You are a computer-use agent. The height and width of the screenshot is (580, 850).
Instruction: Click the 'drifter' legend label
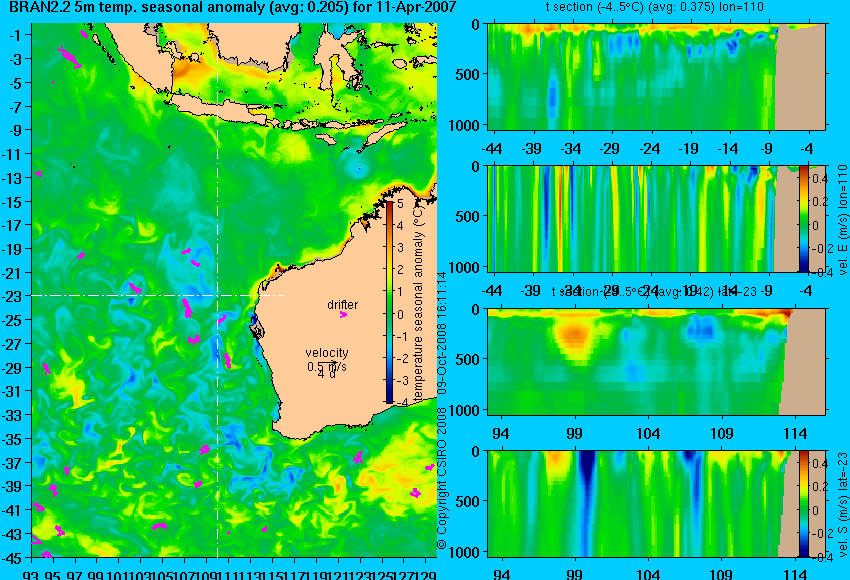point(342,305)
